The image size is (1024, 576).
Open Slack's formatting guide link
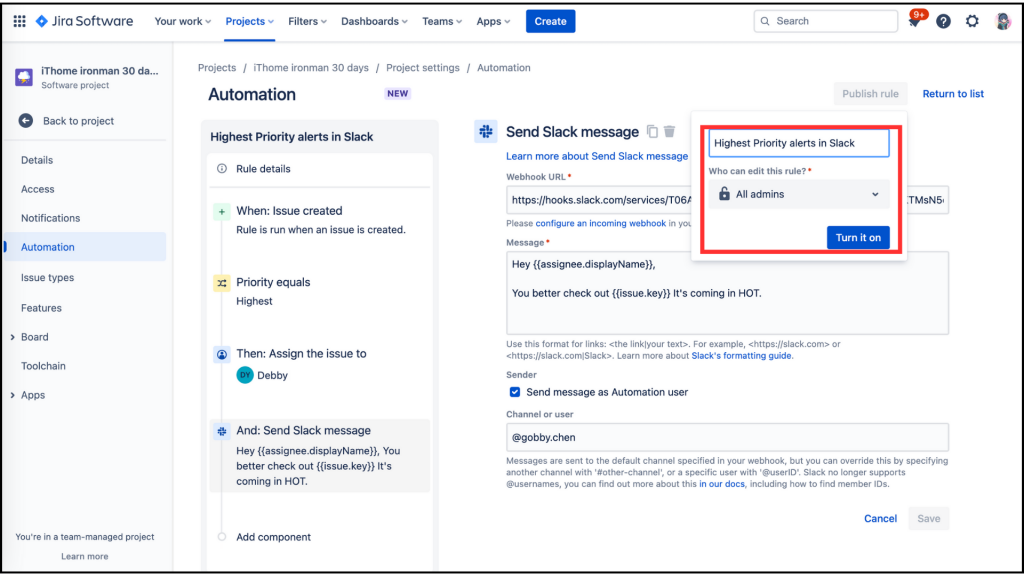click(x=741, y=356)
